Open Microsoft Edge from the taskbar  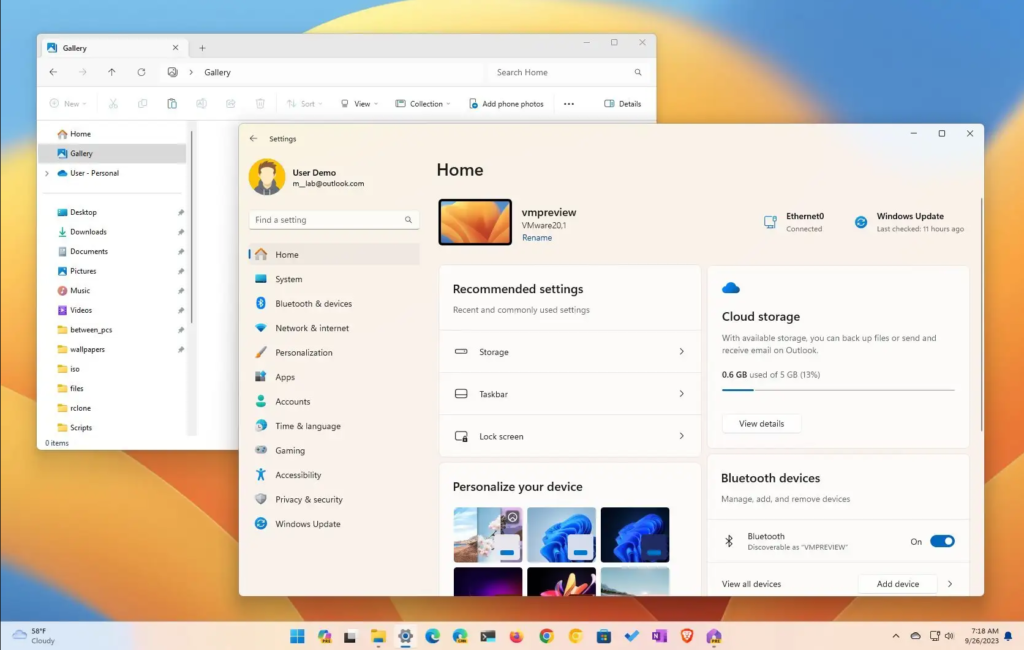(432, 636)
